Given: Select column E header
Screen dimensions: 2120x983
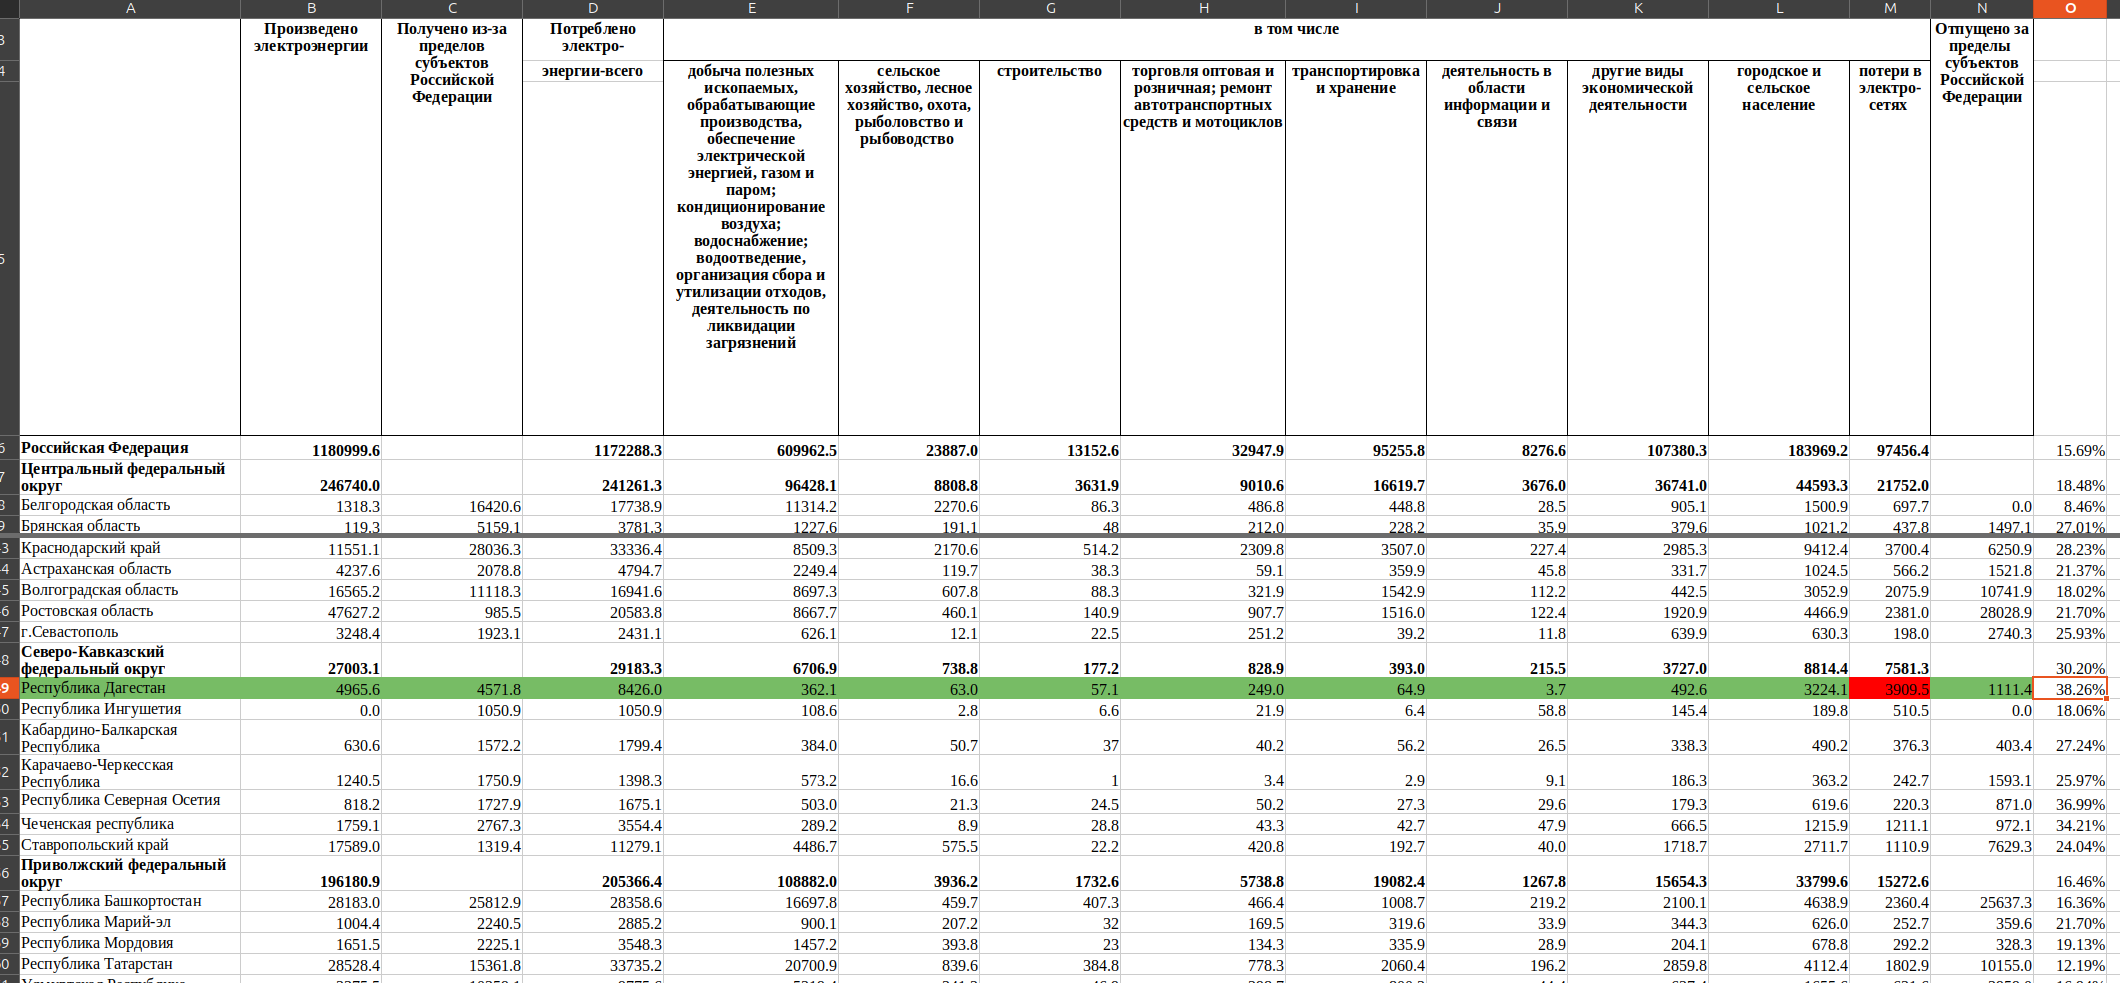Looking at the screenshot, I should tap(751, 8).
